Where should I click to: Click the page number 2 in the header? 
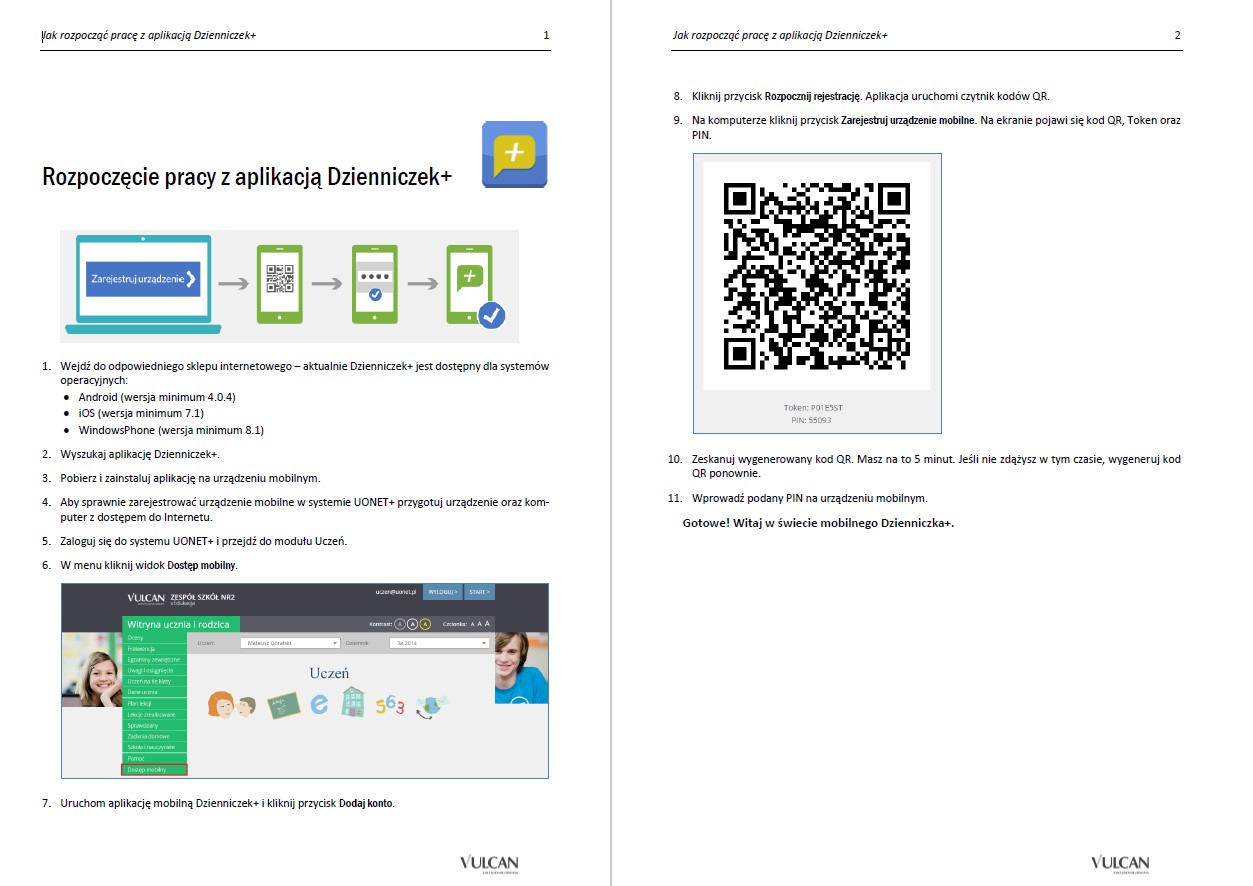click(x=1178, y=35)
